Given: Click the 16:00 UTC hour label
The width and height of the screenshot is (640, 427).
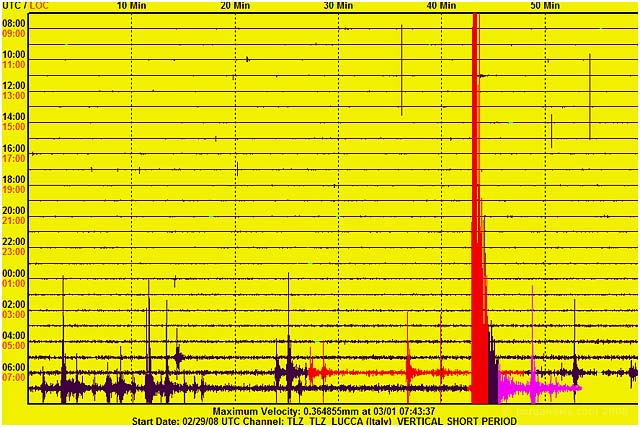Looking at the screenshot, I should point(14,148).
